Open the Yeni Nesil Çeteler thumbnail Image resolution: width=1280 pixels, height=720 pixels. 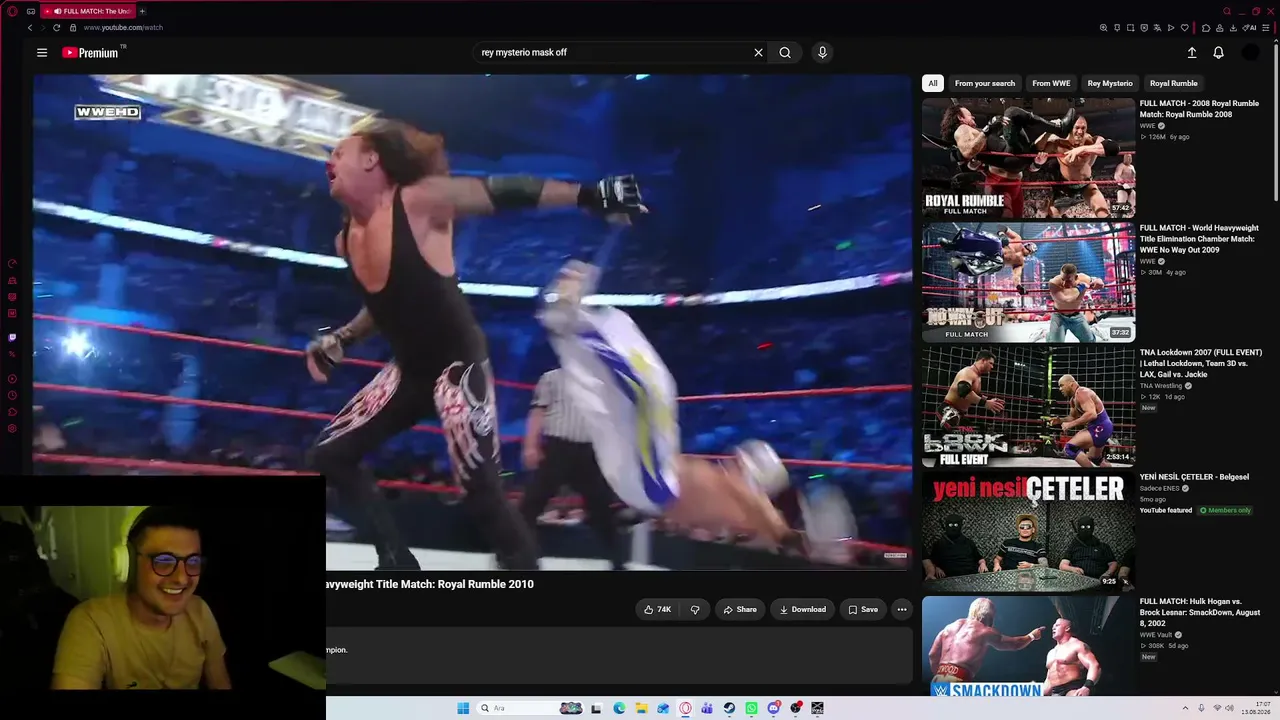pos(1028,531)
